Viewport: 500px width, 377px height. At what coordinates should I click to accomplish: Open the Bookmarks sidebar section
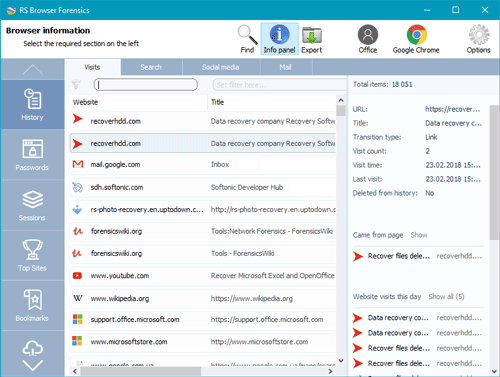coord(32,306)
